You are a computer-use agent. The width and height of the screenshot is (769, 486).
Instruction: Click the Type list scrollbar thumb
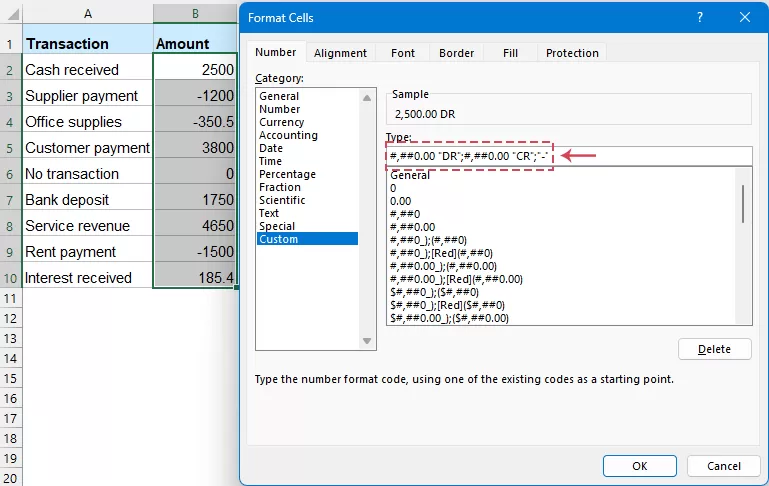pos(743,204)
